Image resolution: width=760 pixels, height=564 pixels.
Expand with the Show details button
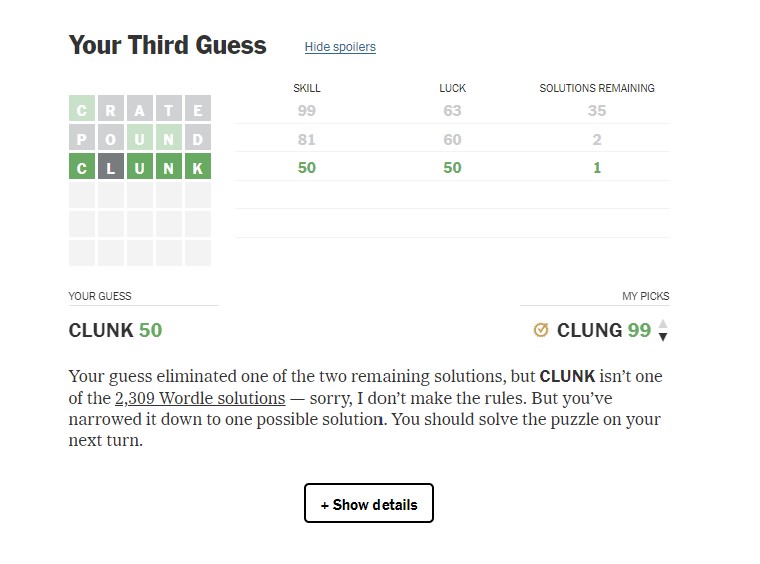(x=368, y=504)
